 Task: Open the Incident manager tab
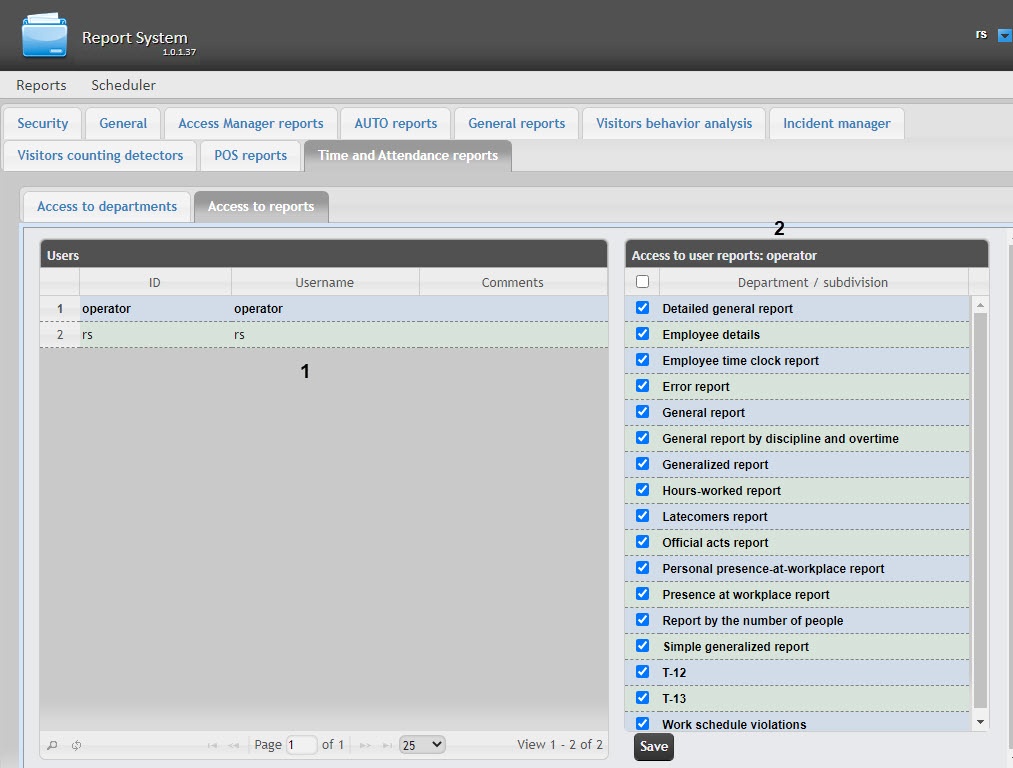point(836,123)
